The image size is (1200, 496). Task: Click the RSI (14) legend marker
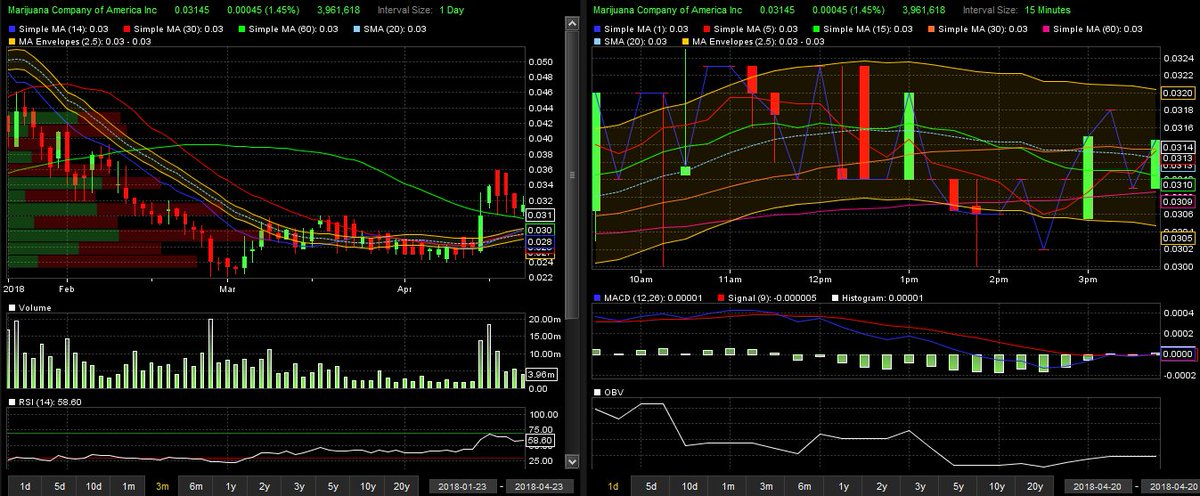[12, 401]
